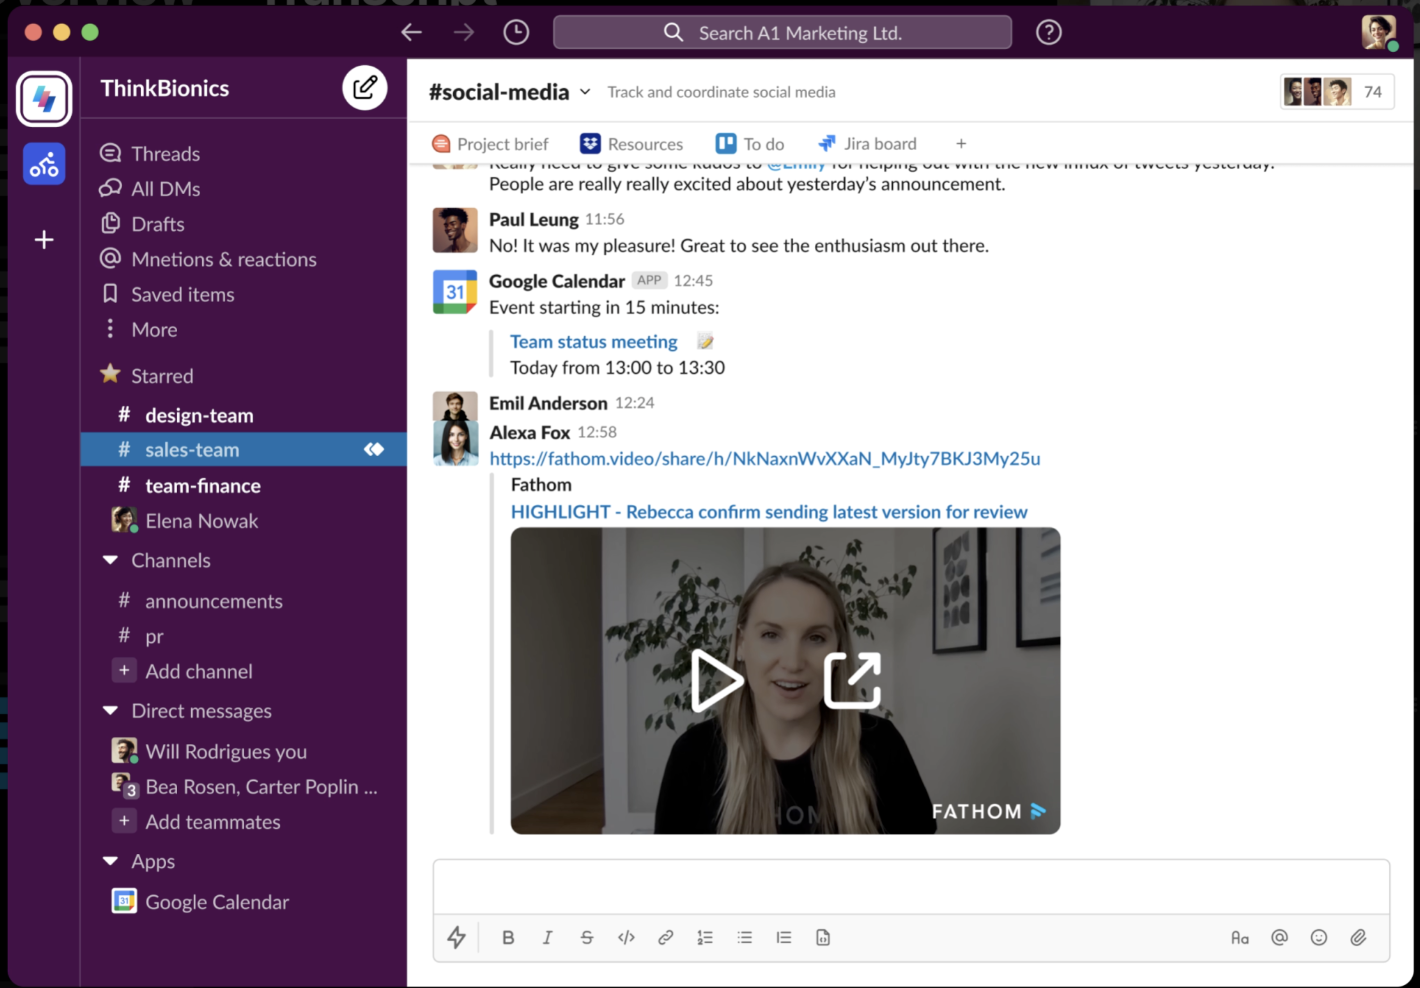
Task: View the 74 channel members
Action: 1337,92
